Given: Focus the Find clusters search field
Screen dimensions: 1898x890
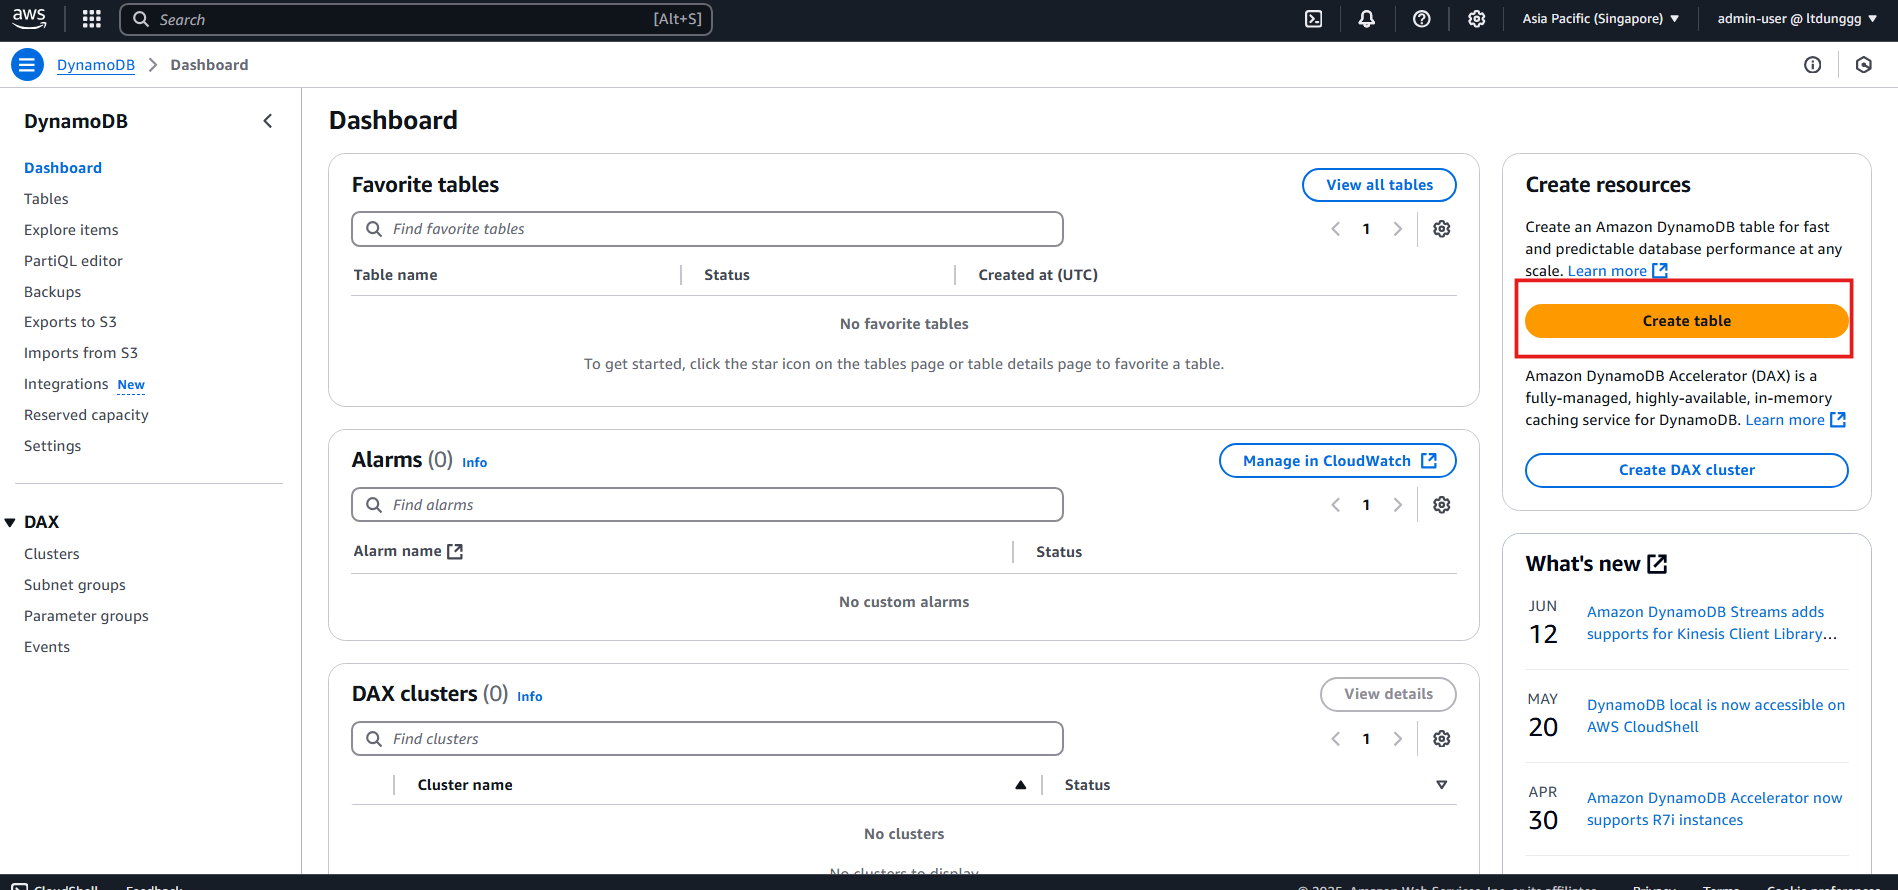Looking at the screenshot, I should 707,739.
